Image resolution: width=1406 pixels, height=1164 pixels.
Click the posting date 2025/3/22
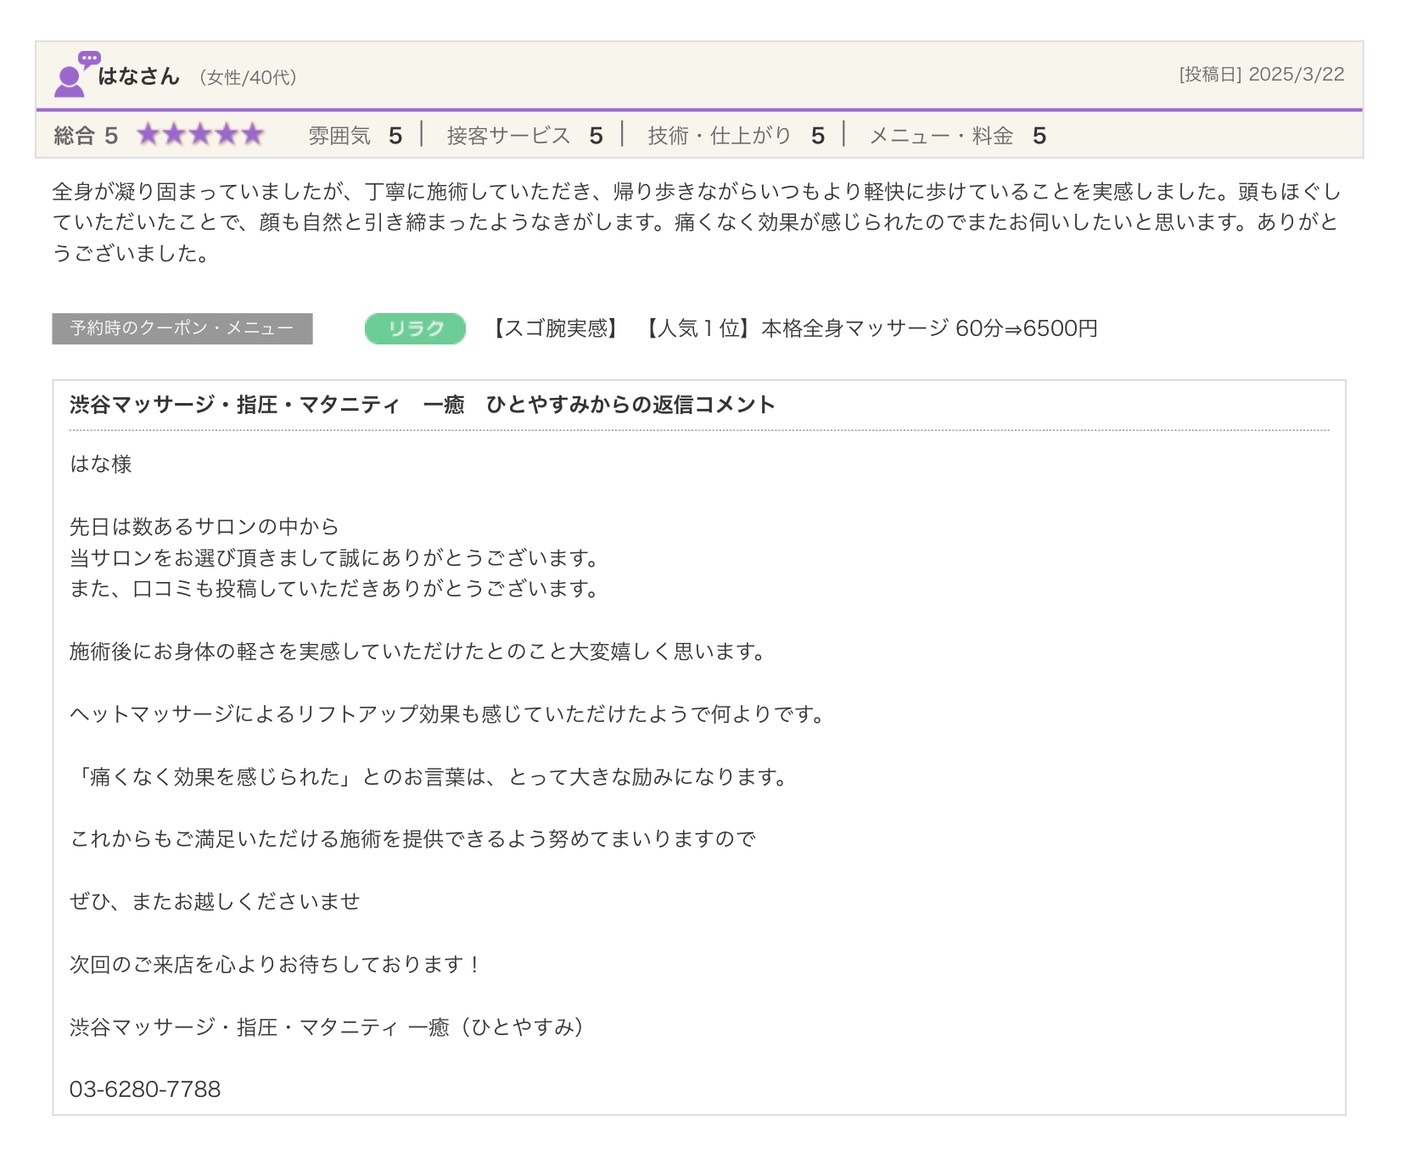(1296, 74)
